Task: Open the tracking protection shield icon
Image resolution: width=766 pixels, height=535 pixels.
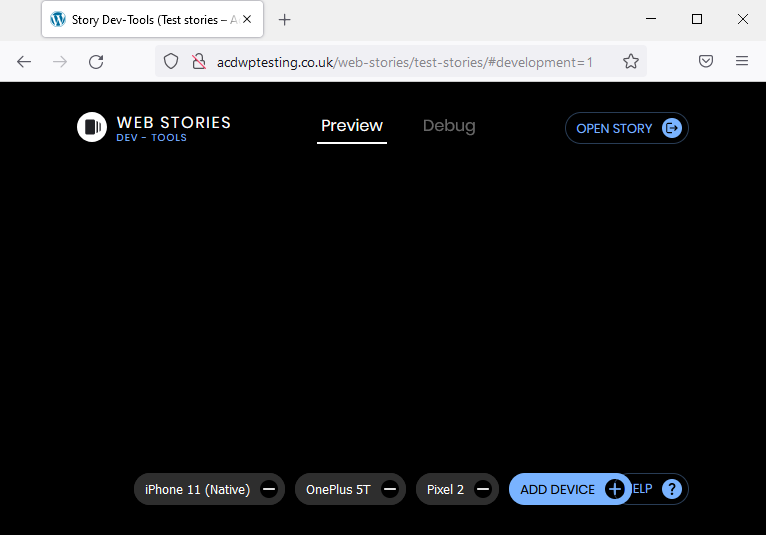Action: coord(170,62)
